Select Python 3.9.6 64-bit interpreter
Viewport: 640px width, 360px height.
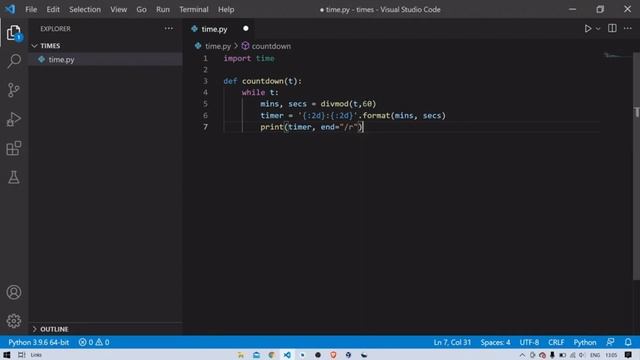(38, 342)
